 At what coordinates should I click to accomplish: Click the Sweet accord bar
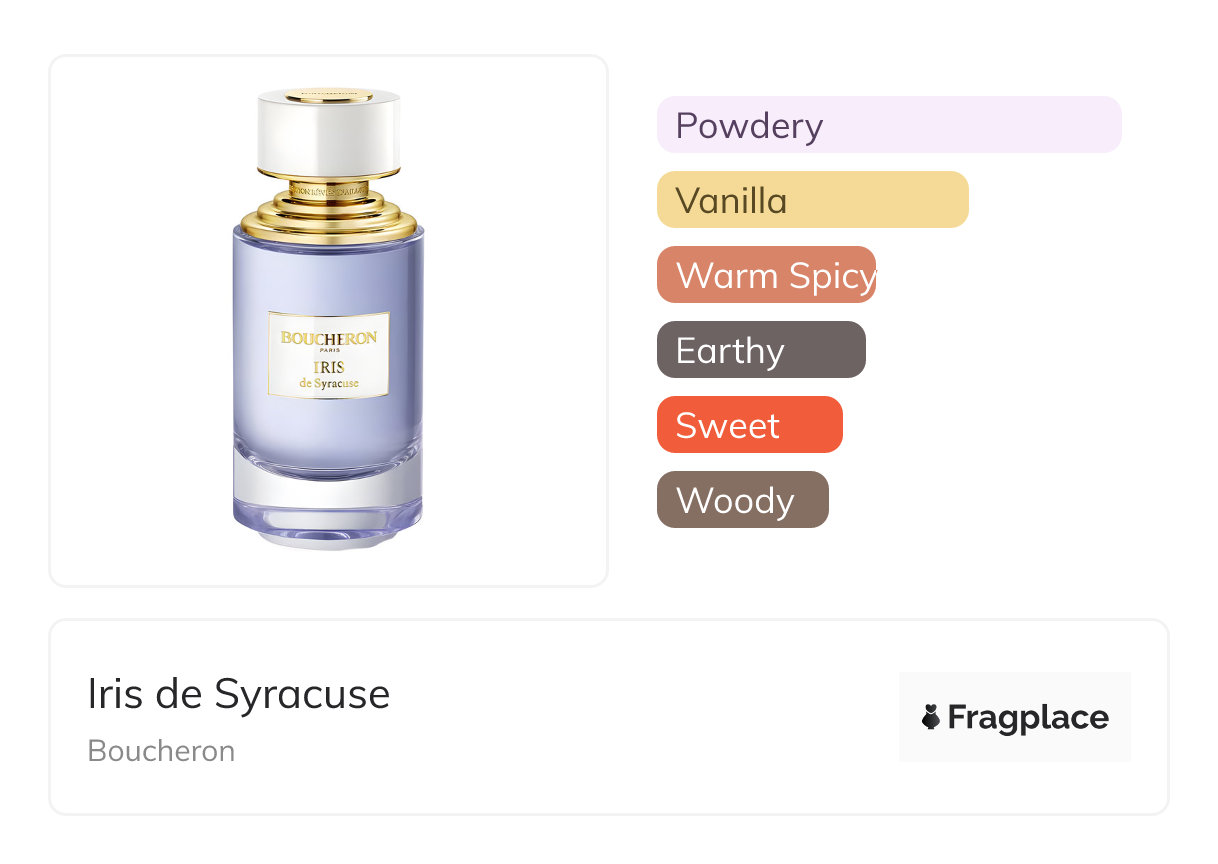click(750, 425)
